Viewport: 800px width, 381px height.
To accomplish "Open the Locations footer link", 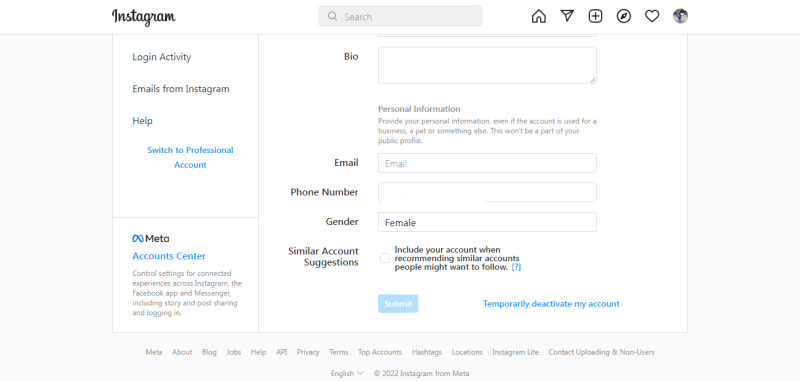I will (x=467, y=352).
